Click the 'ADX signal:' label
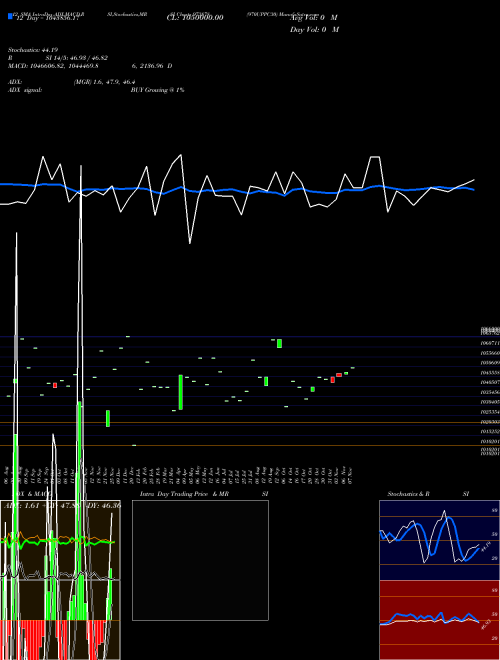Viewport: 500px width, 660px height. 25,90
